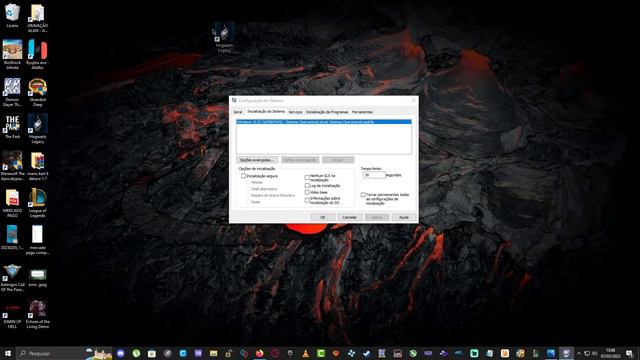Enable the Inicialização segura checkbox

(x=244, y=176)
